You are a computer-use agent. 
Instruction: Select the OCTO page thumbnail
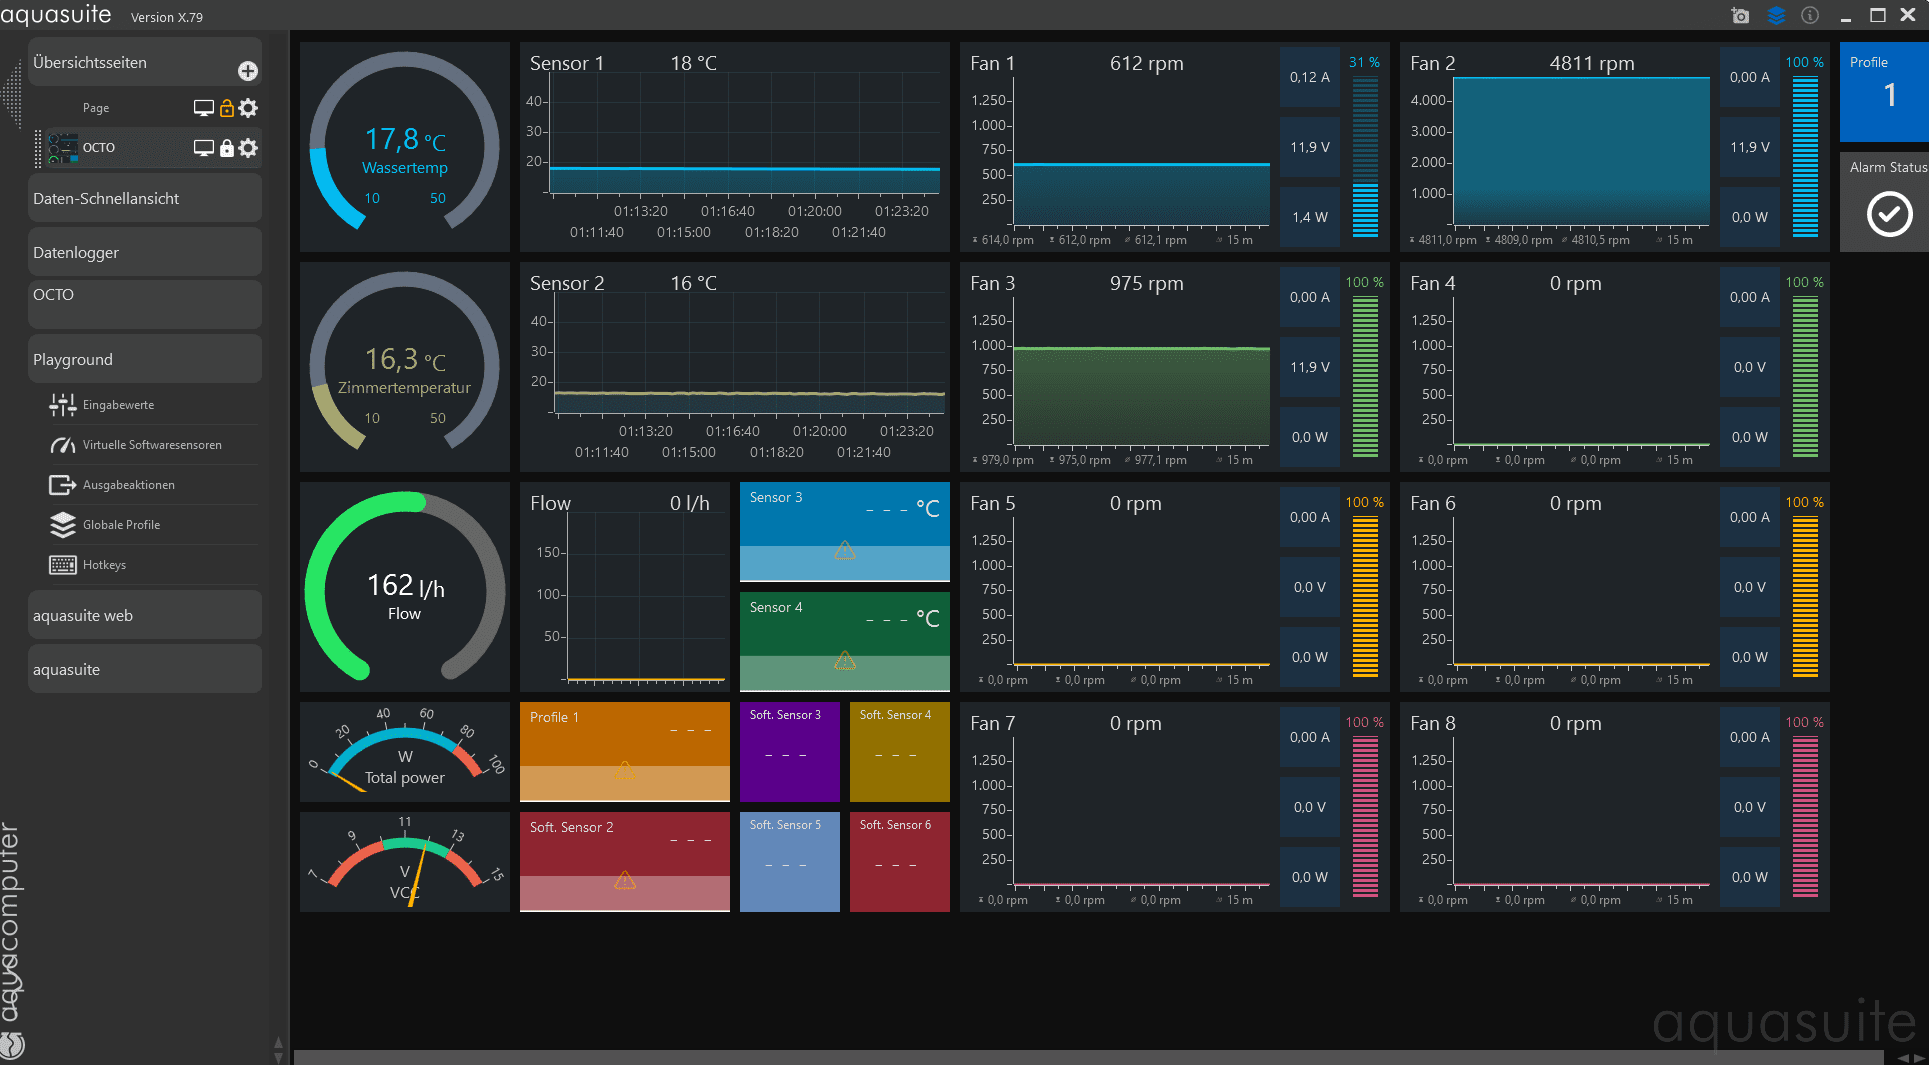pyautogui.click(x=63, y=148)
